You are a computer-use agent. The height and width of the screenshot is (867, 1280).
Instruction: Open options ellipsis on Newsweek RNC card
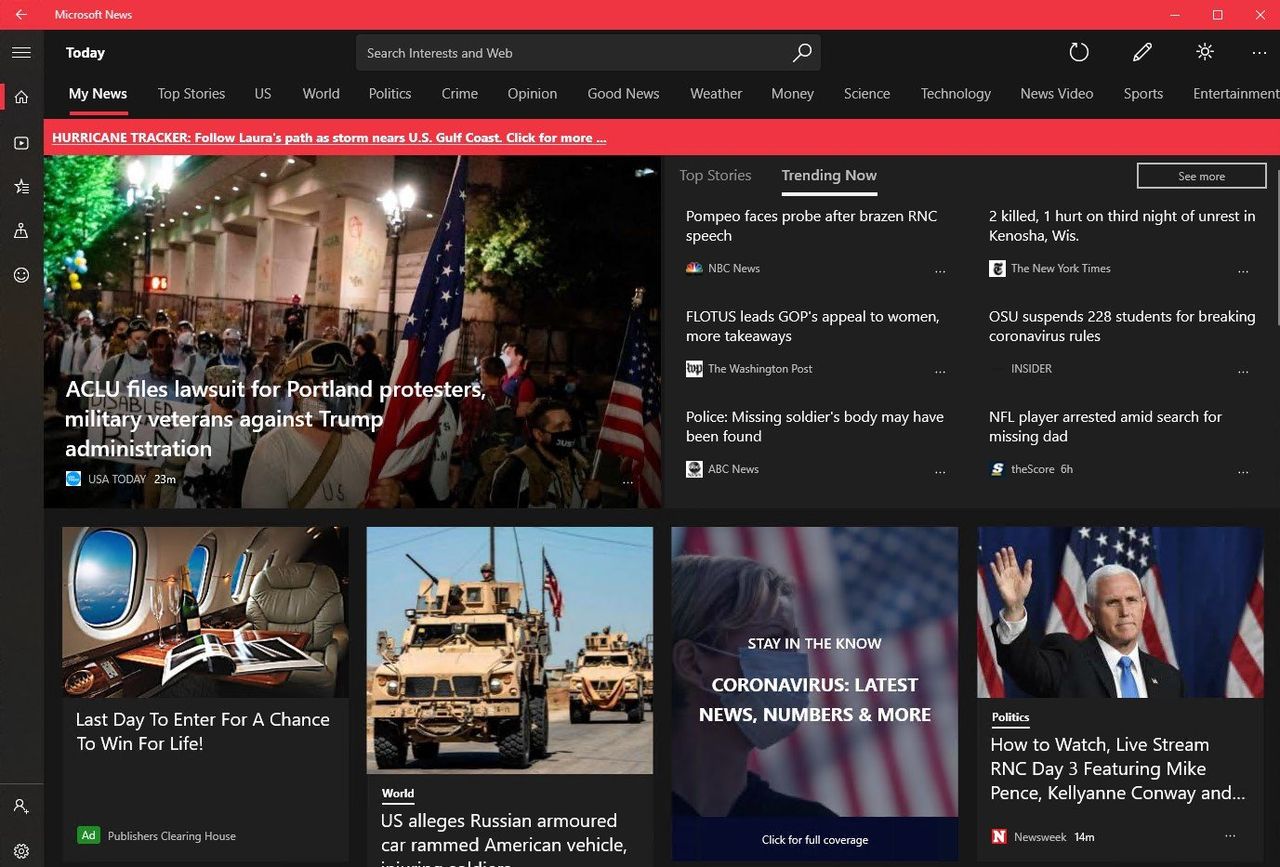click(1230, 836)
